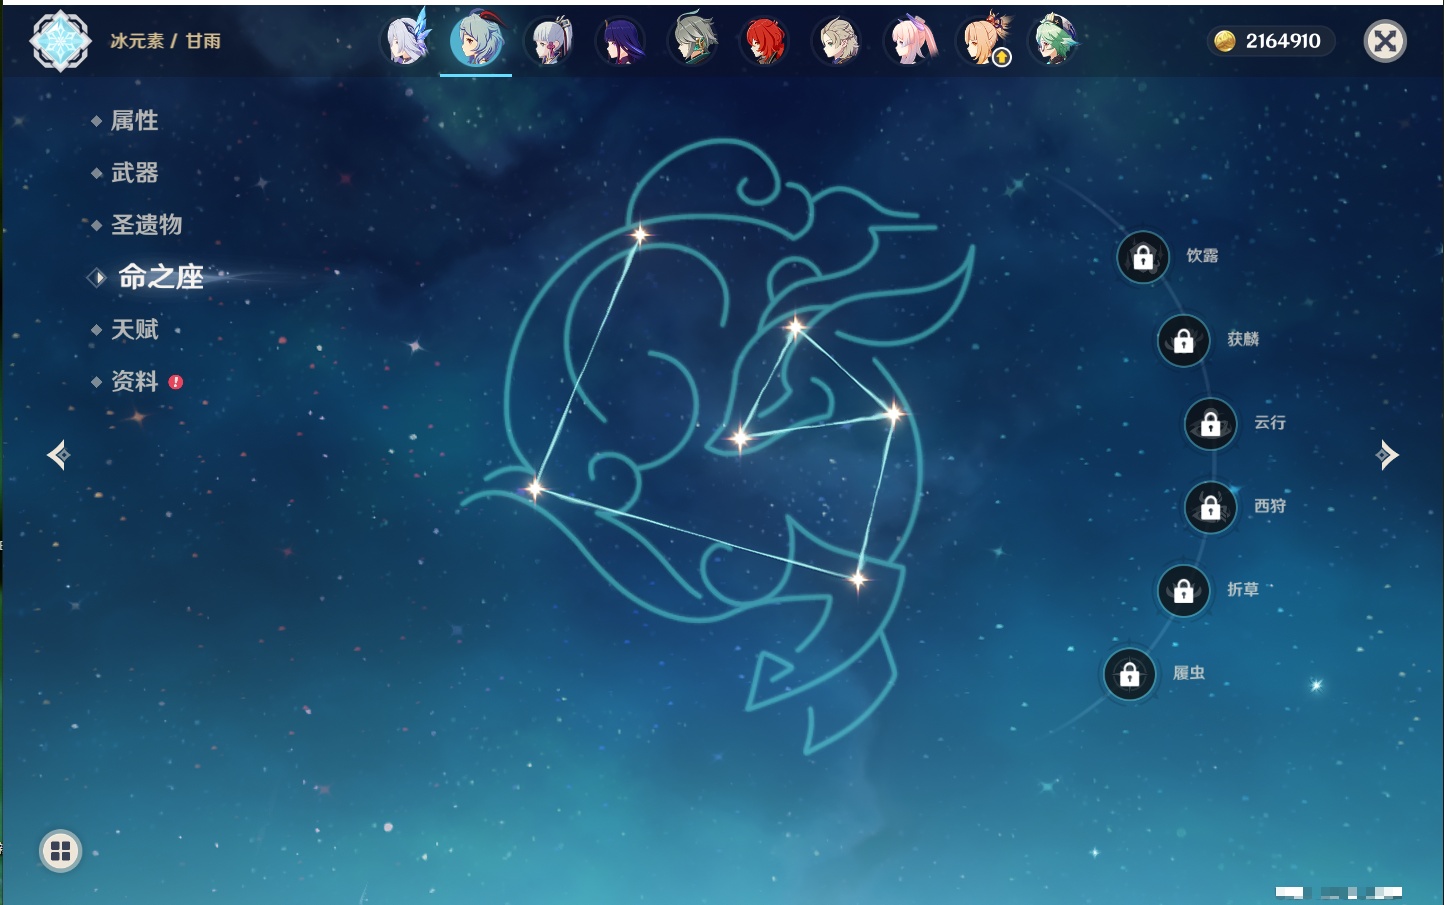Open the locked 获麟 constellation node

pos(1183,341)
